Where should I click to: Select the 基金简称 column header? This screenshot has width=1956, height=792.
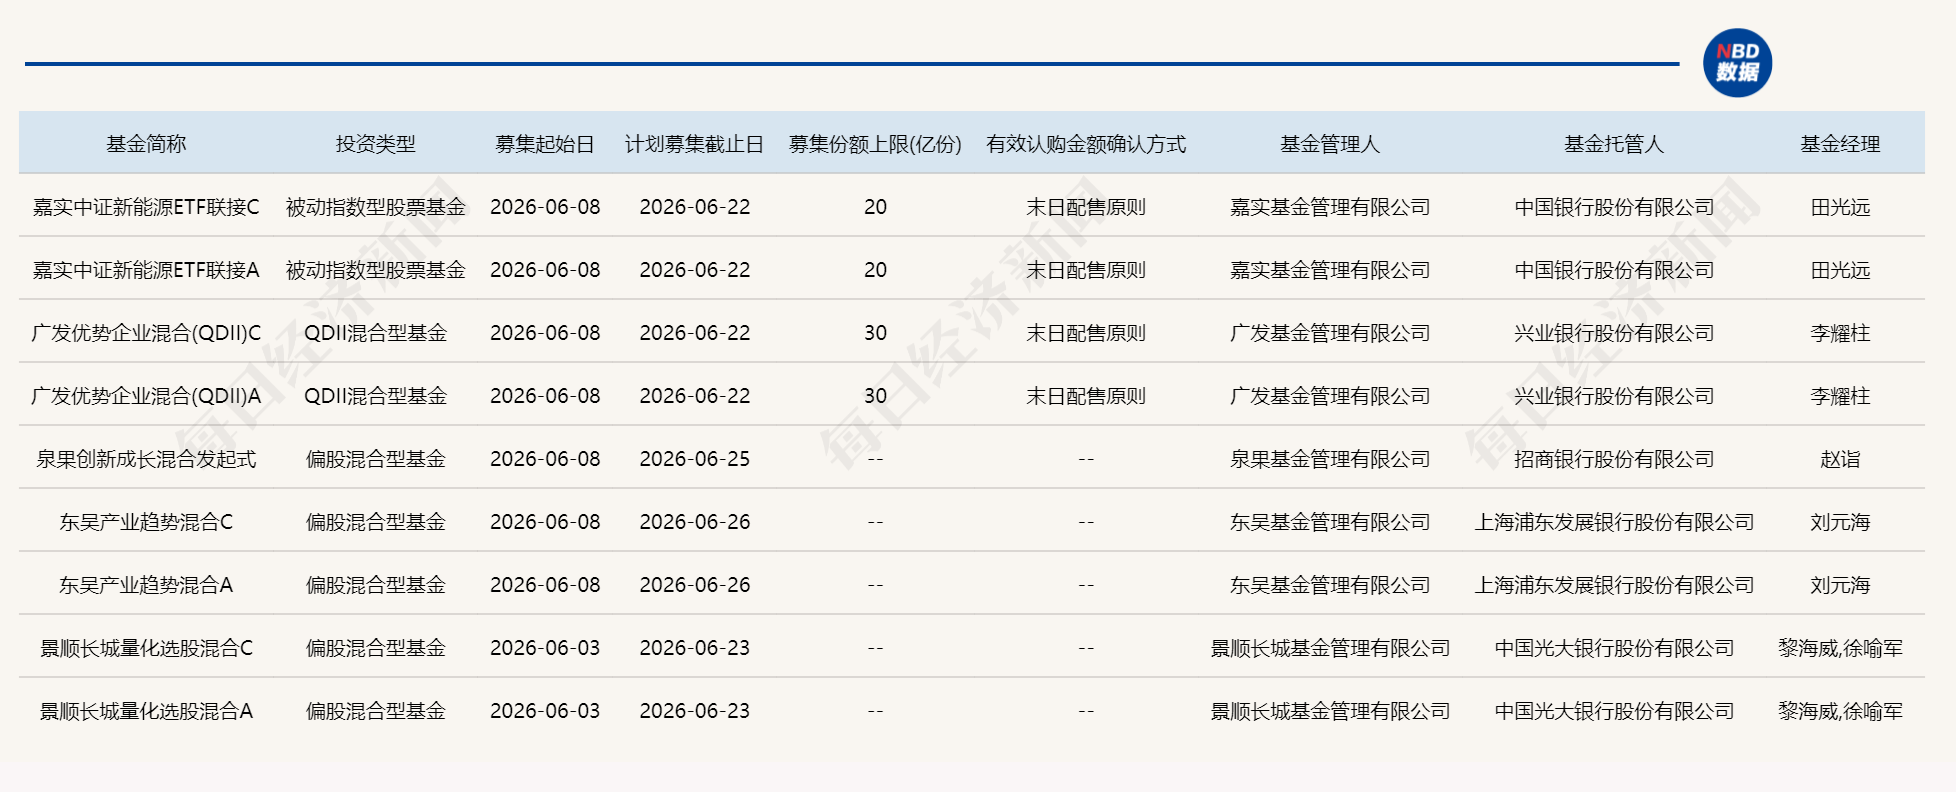(146, 144)
